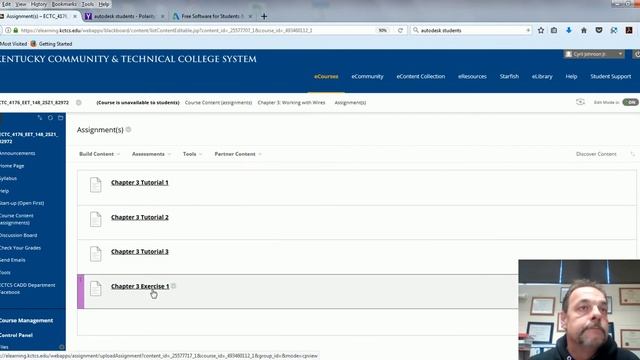Open the eLibrary tab
Screen dimensions: 640x360
point(542,76)
